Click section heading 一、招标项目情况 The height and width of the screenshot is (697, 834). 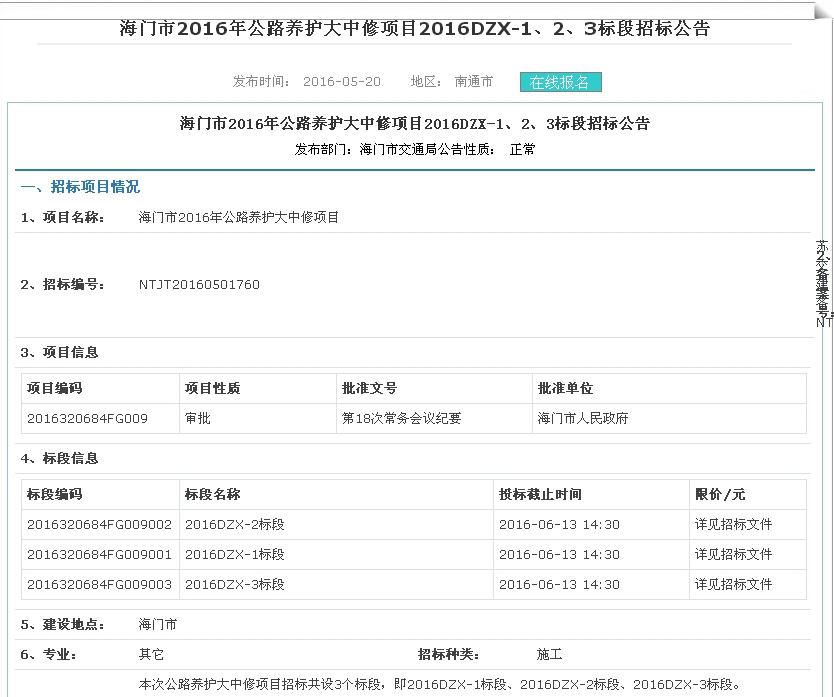point(80,187)
